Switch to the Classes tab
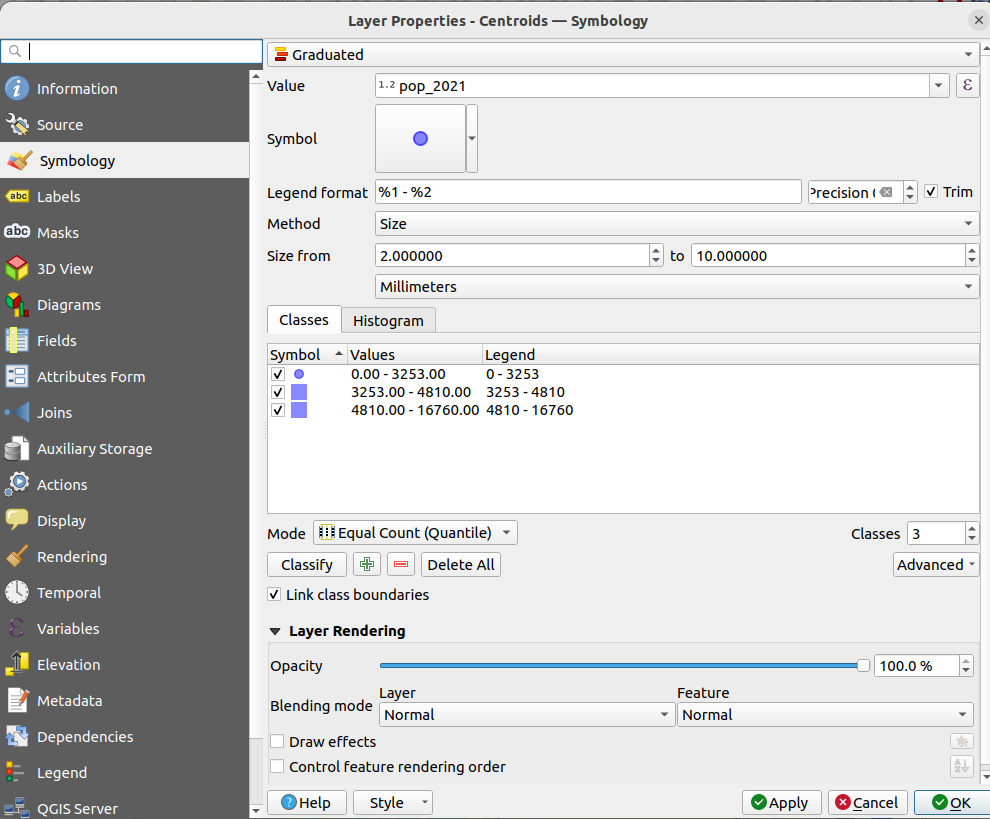The image size is (990, 819). click(304, 320)
